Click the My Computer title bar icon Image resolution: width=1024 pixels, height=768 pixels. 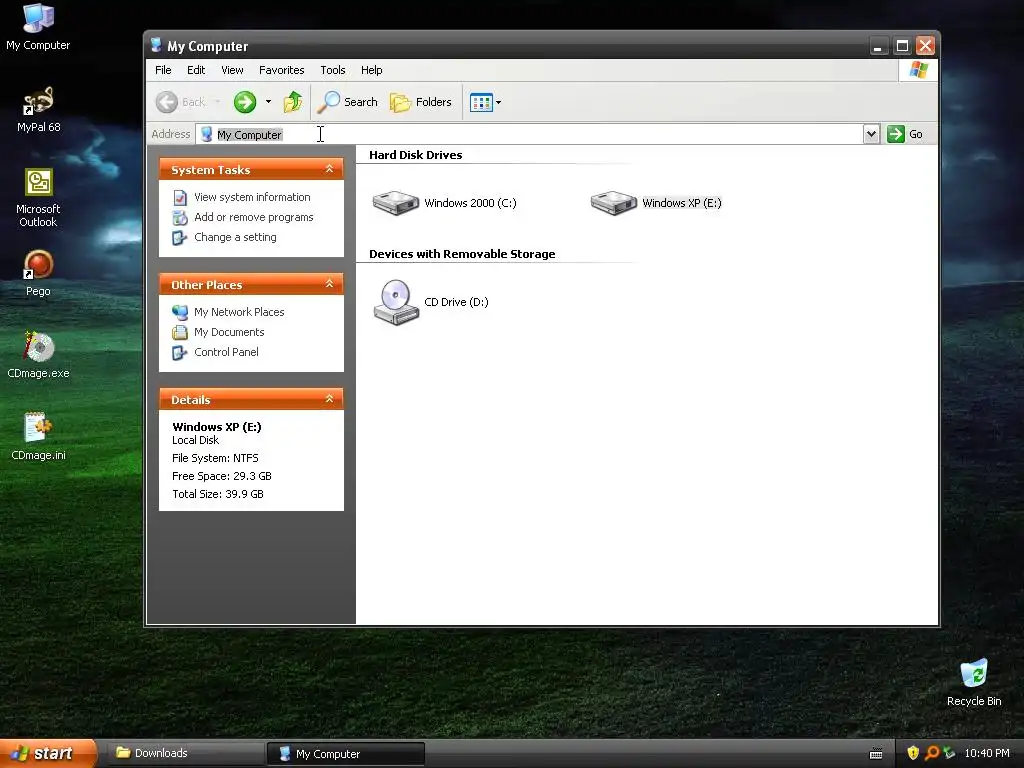(x=156, y=45)
